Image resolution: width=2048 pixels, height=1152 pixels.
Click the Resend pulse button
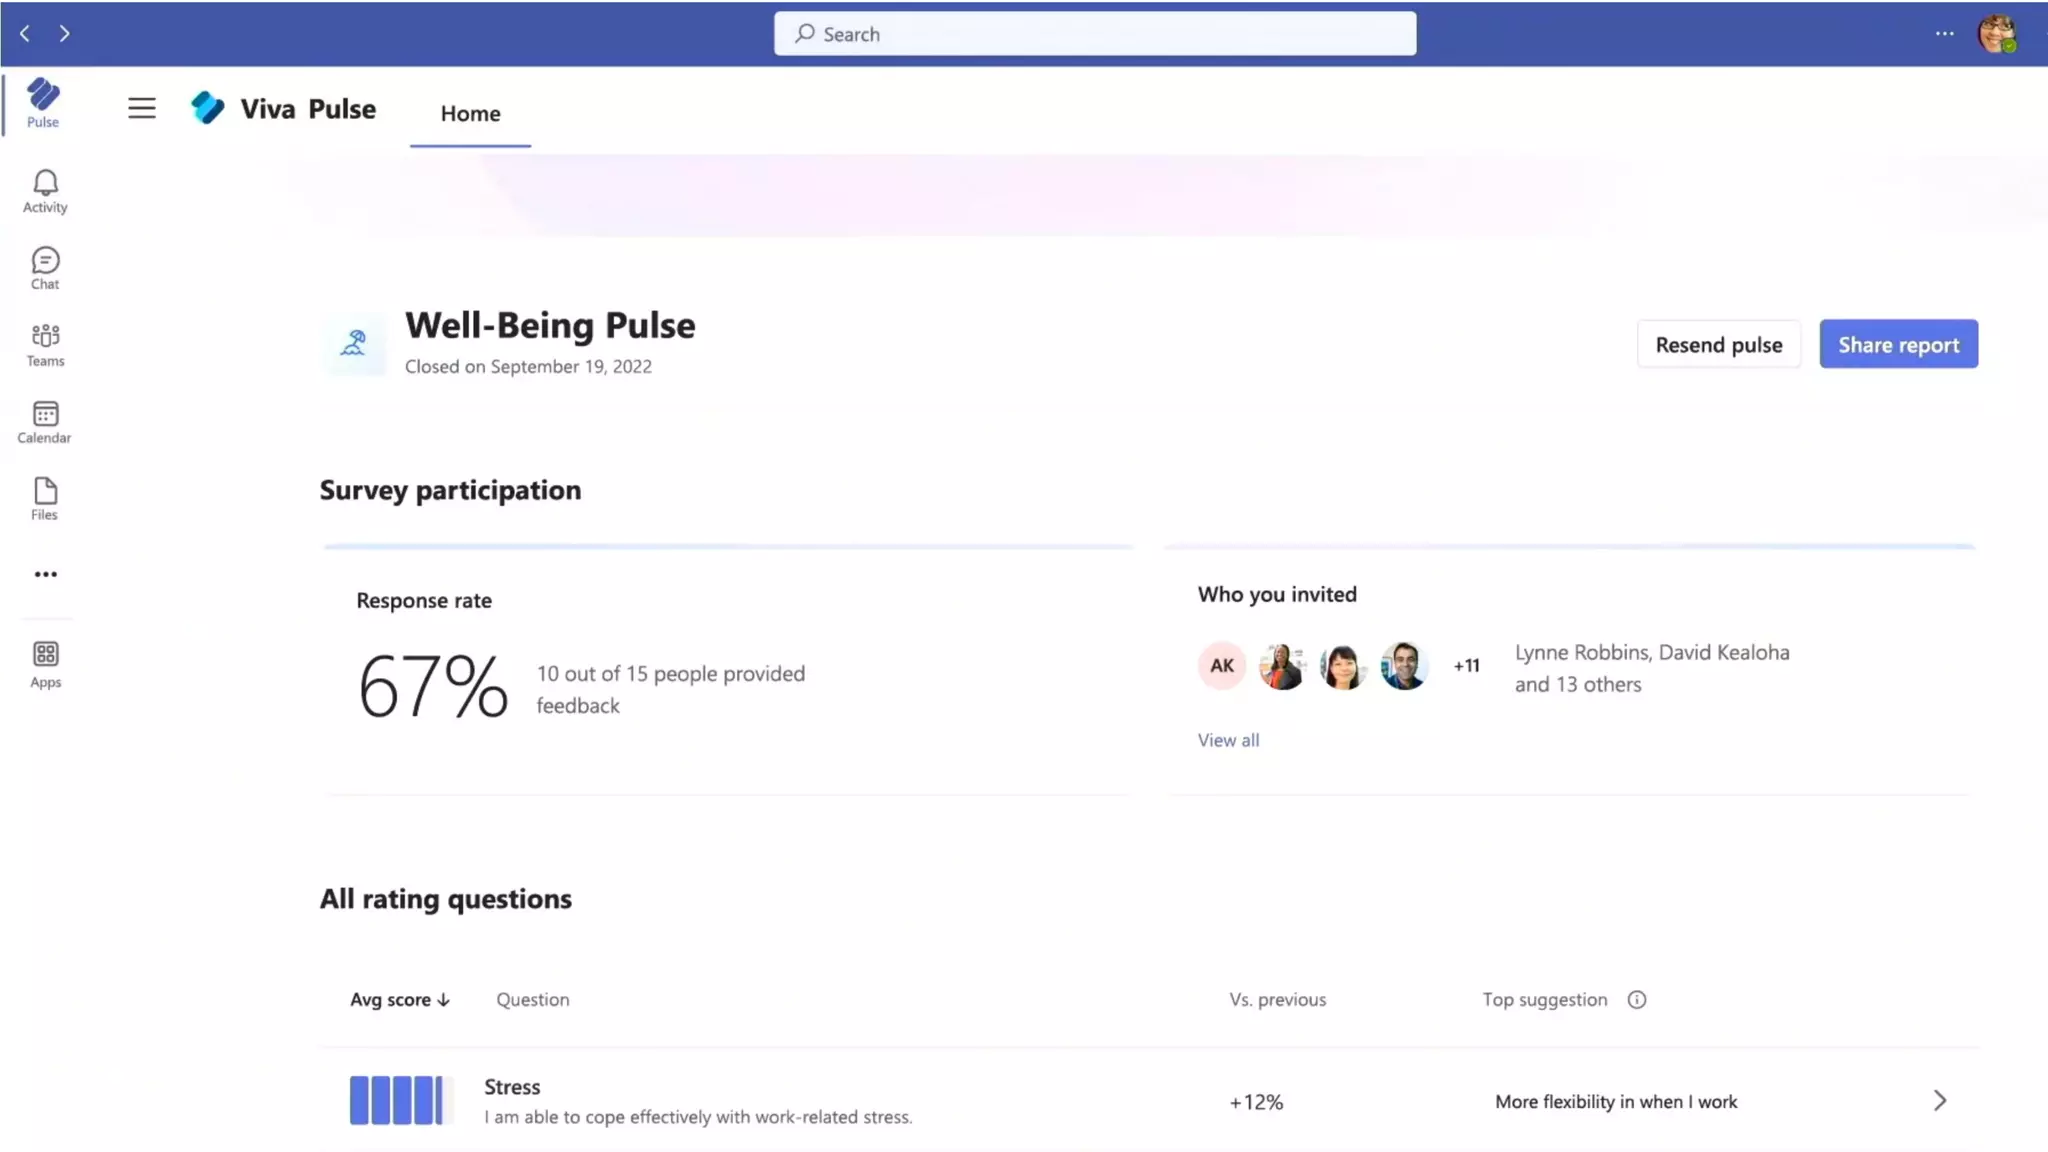click(x=1718, y=344)
